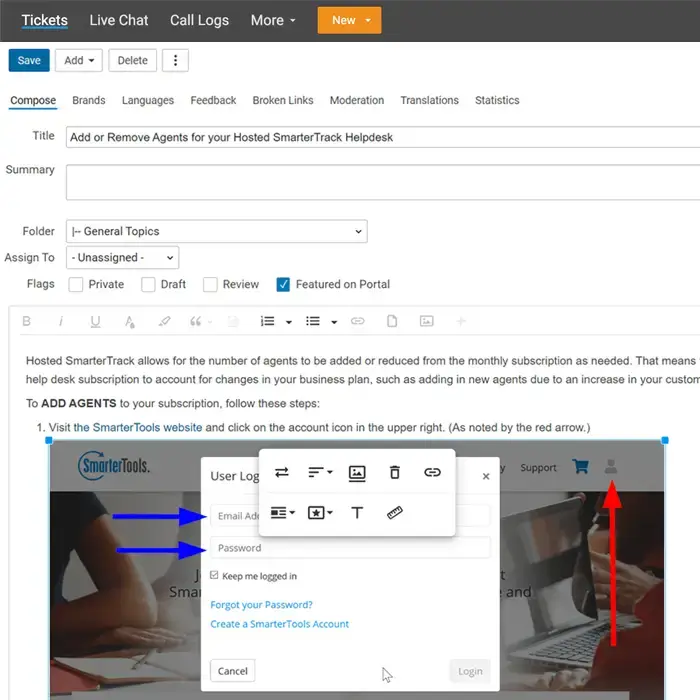Switch to Languages tab

[x=148, y=100]
